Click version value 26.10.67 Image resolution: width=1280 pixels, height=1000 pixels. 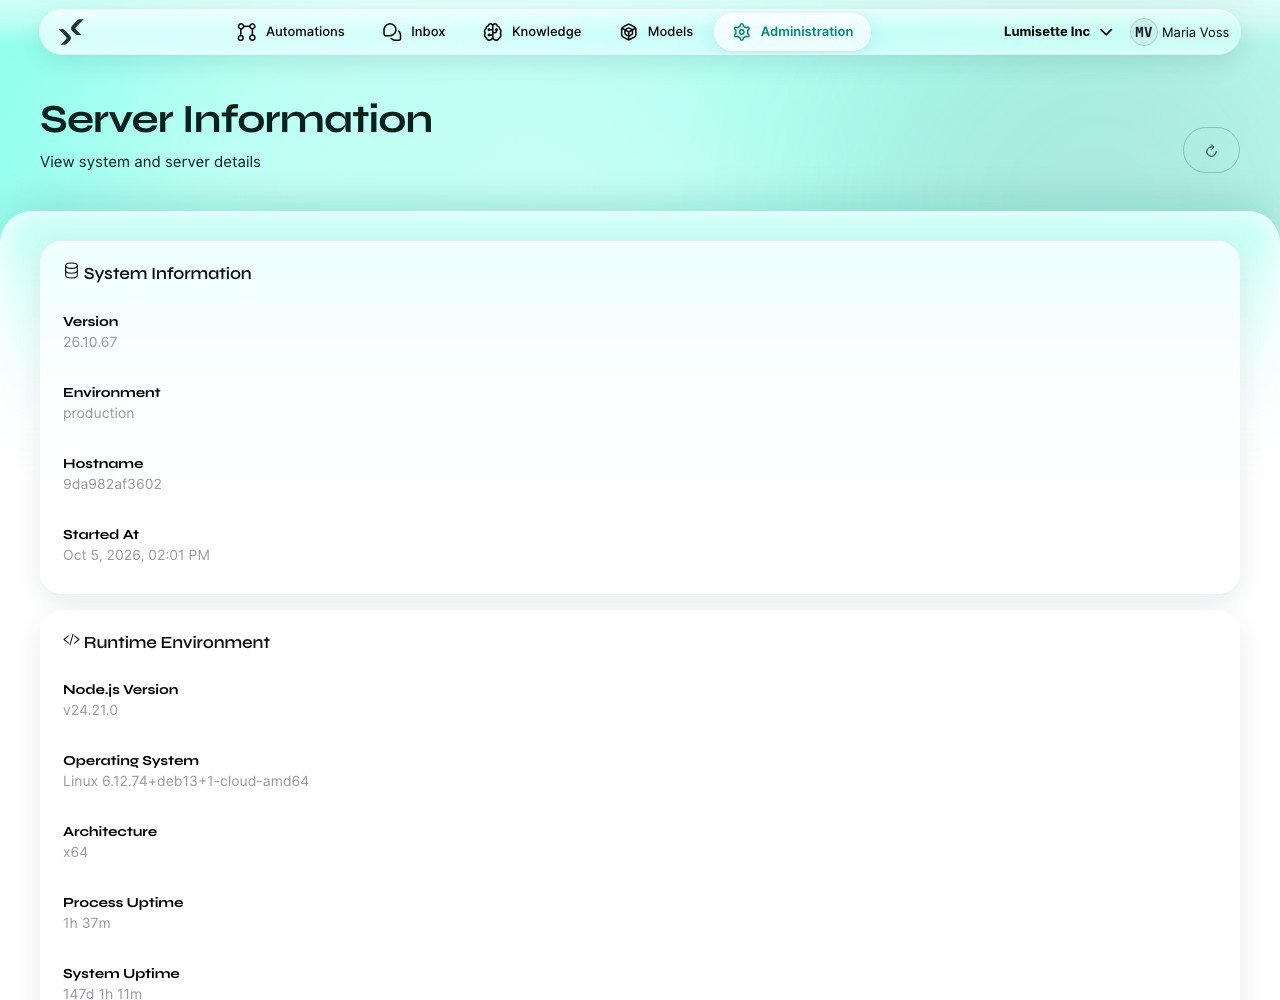point(90,342)
